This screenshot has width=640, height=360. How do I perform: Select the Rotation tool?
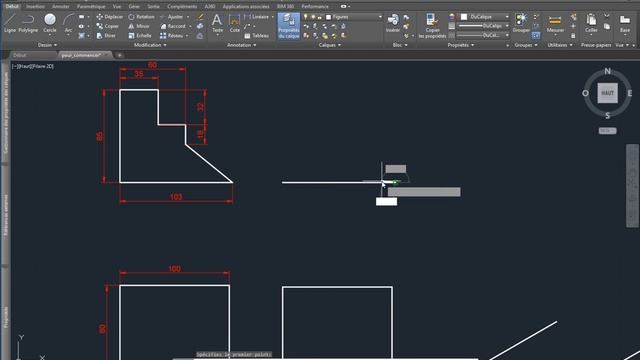point(141,17)
